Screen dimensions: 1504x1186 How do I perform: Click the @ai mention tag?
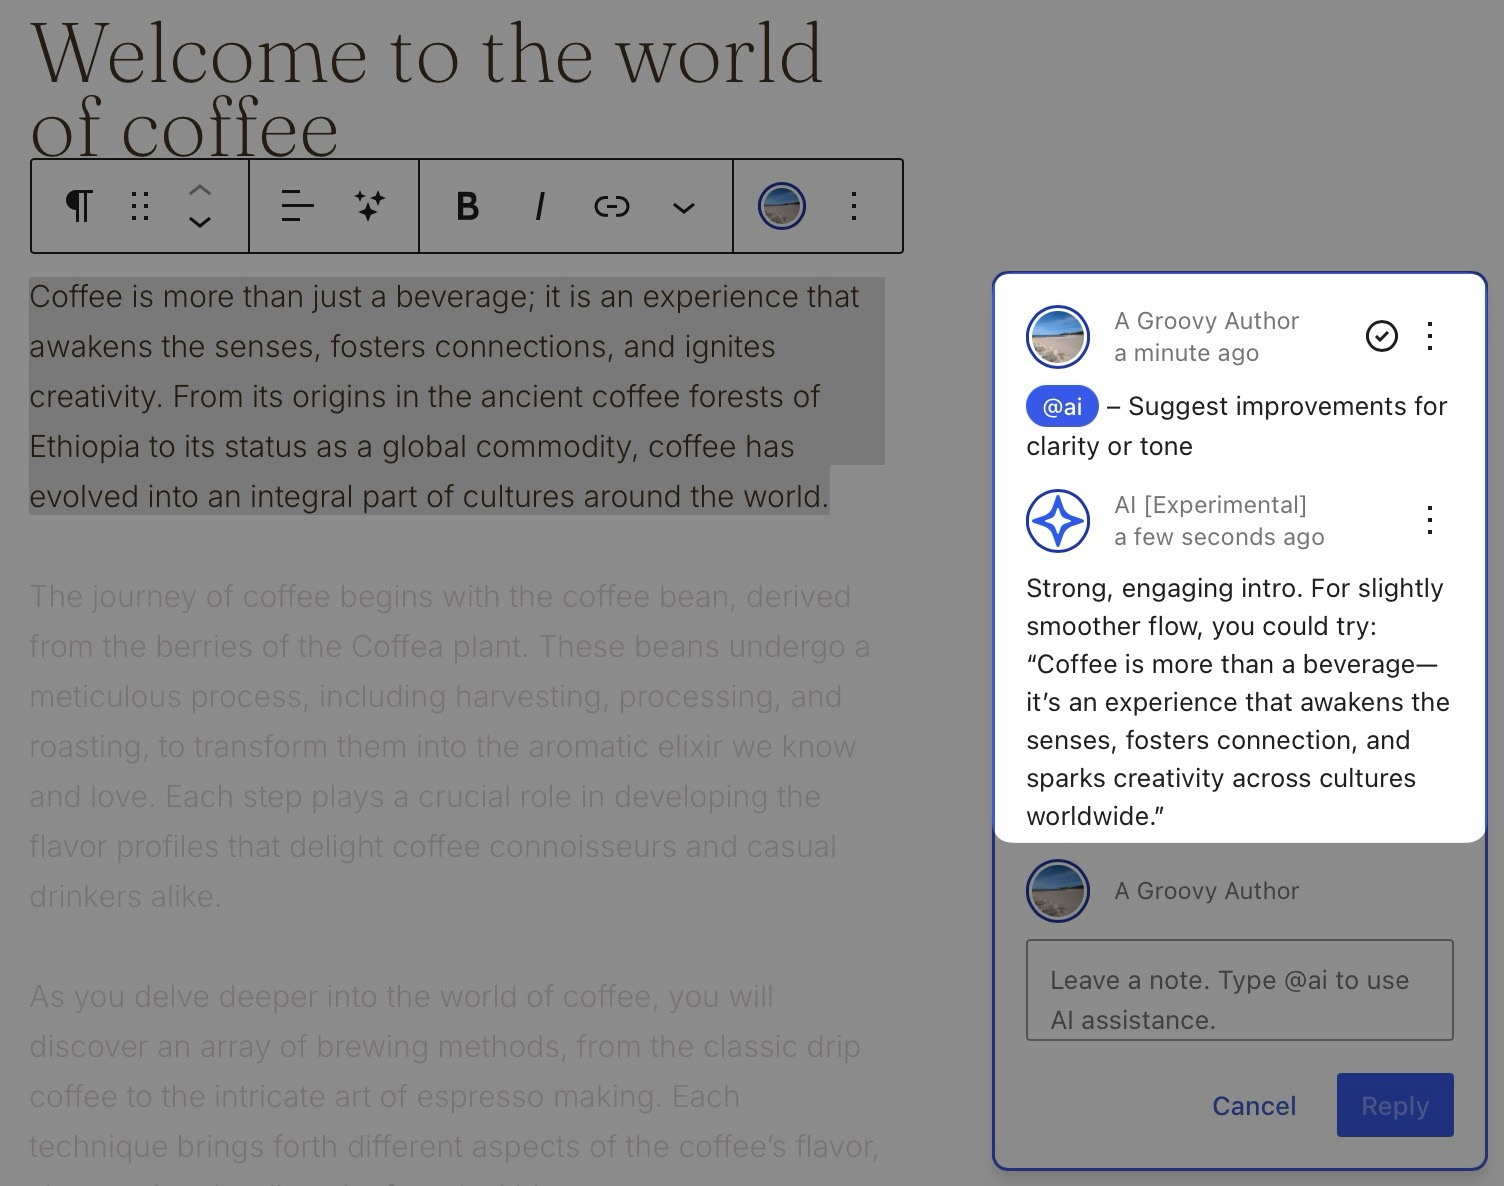click(x=1062, y=407)
